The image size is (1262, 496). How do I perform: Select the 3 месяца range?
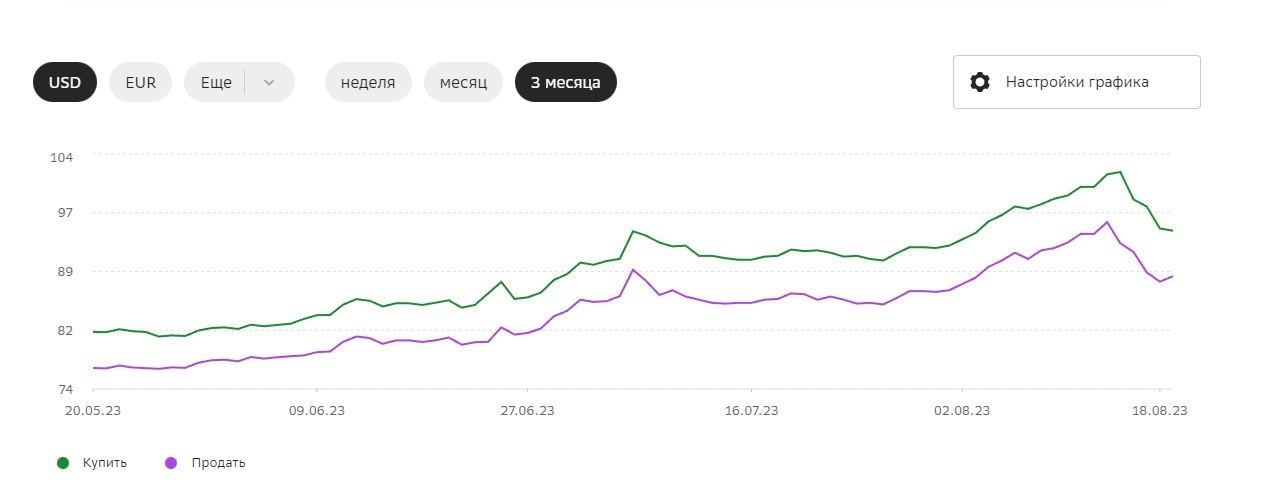click(566, 82)
